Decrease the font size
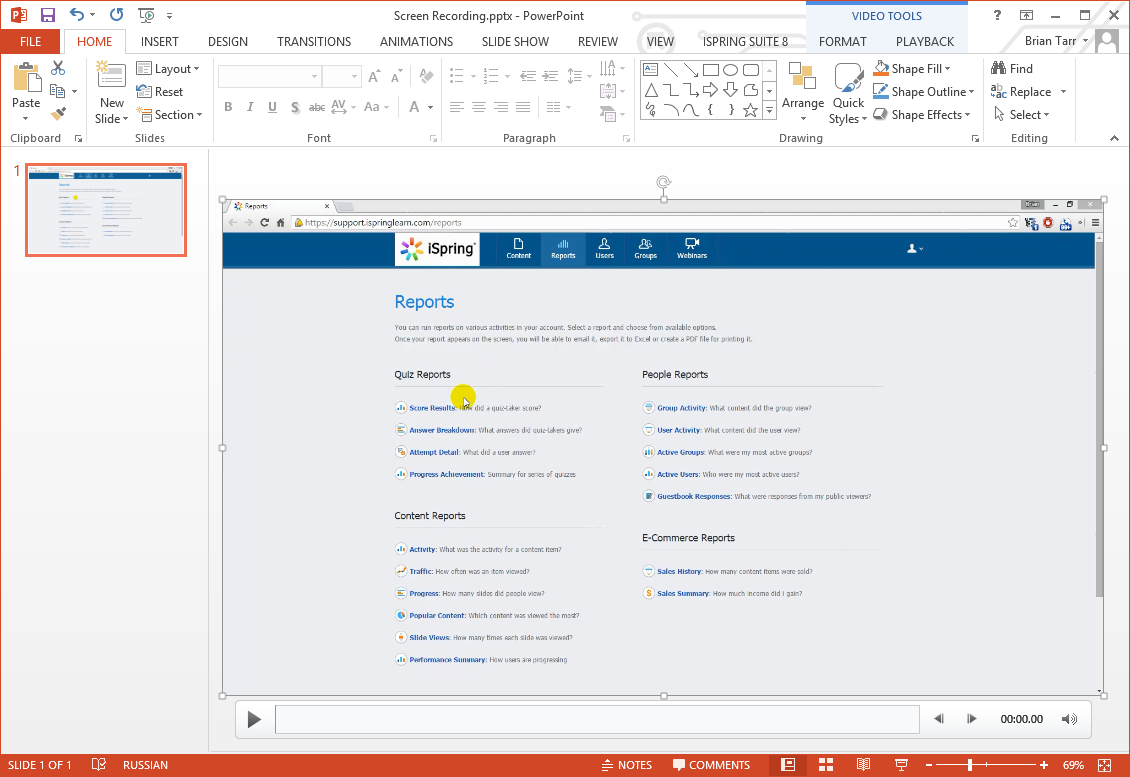Image resolution: width=1130 pixels, height=777 pixels. coord(396,76)
